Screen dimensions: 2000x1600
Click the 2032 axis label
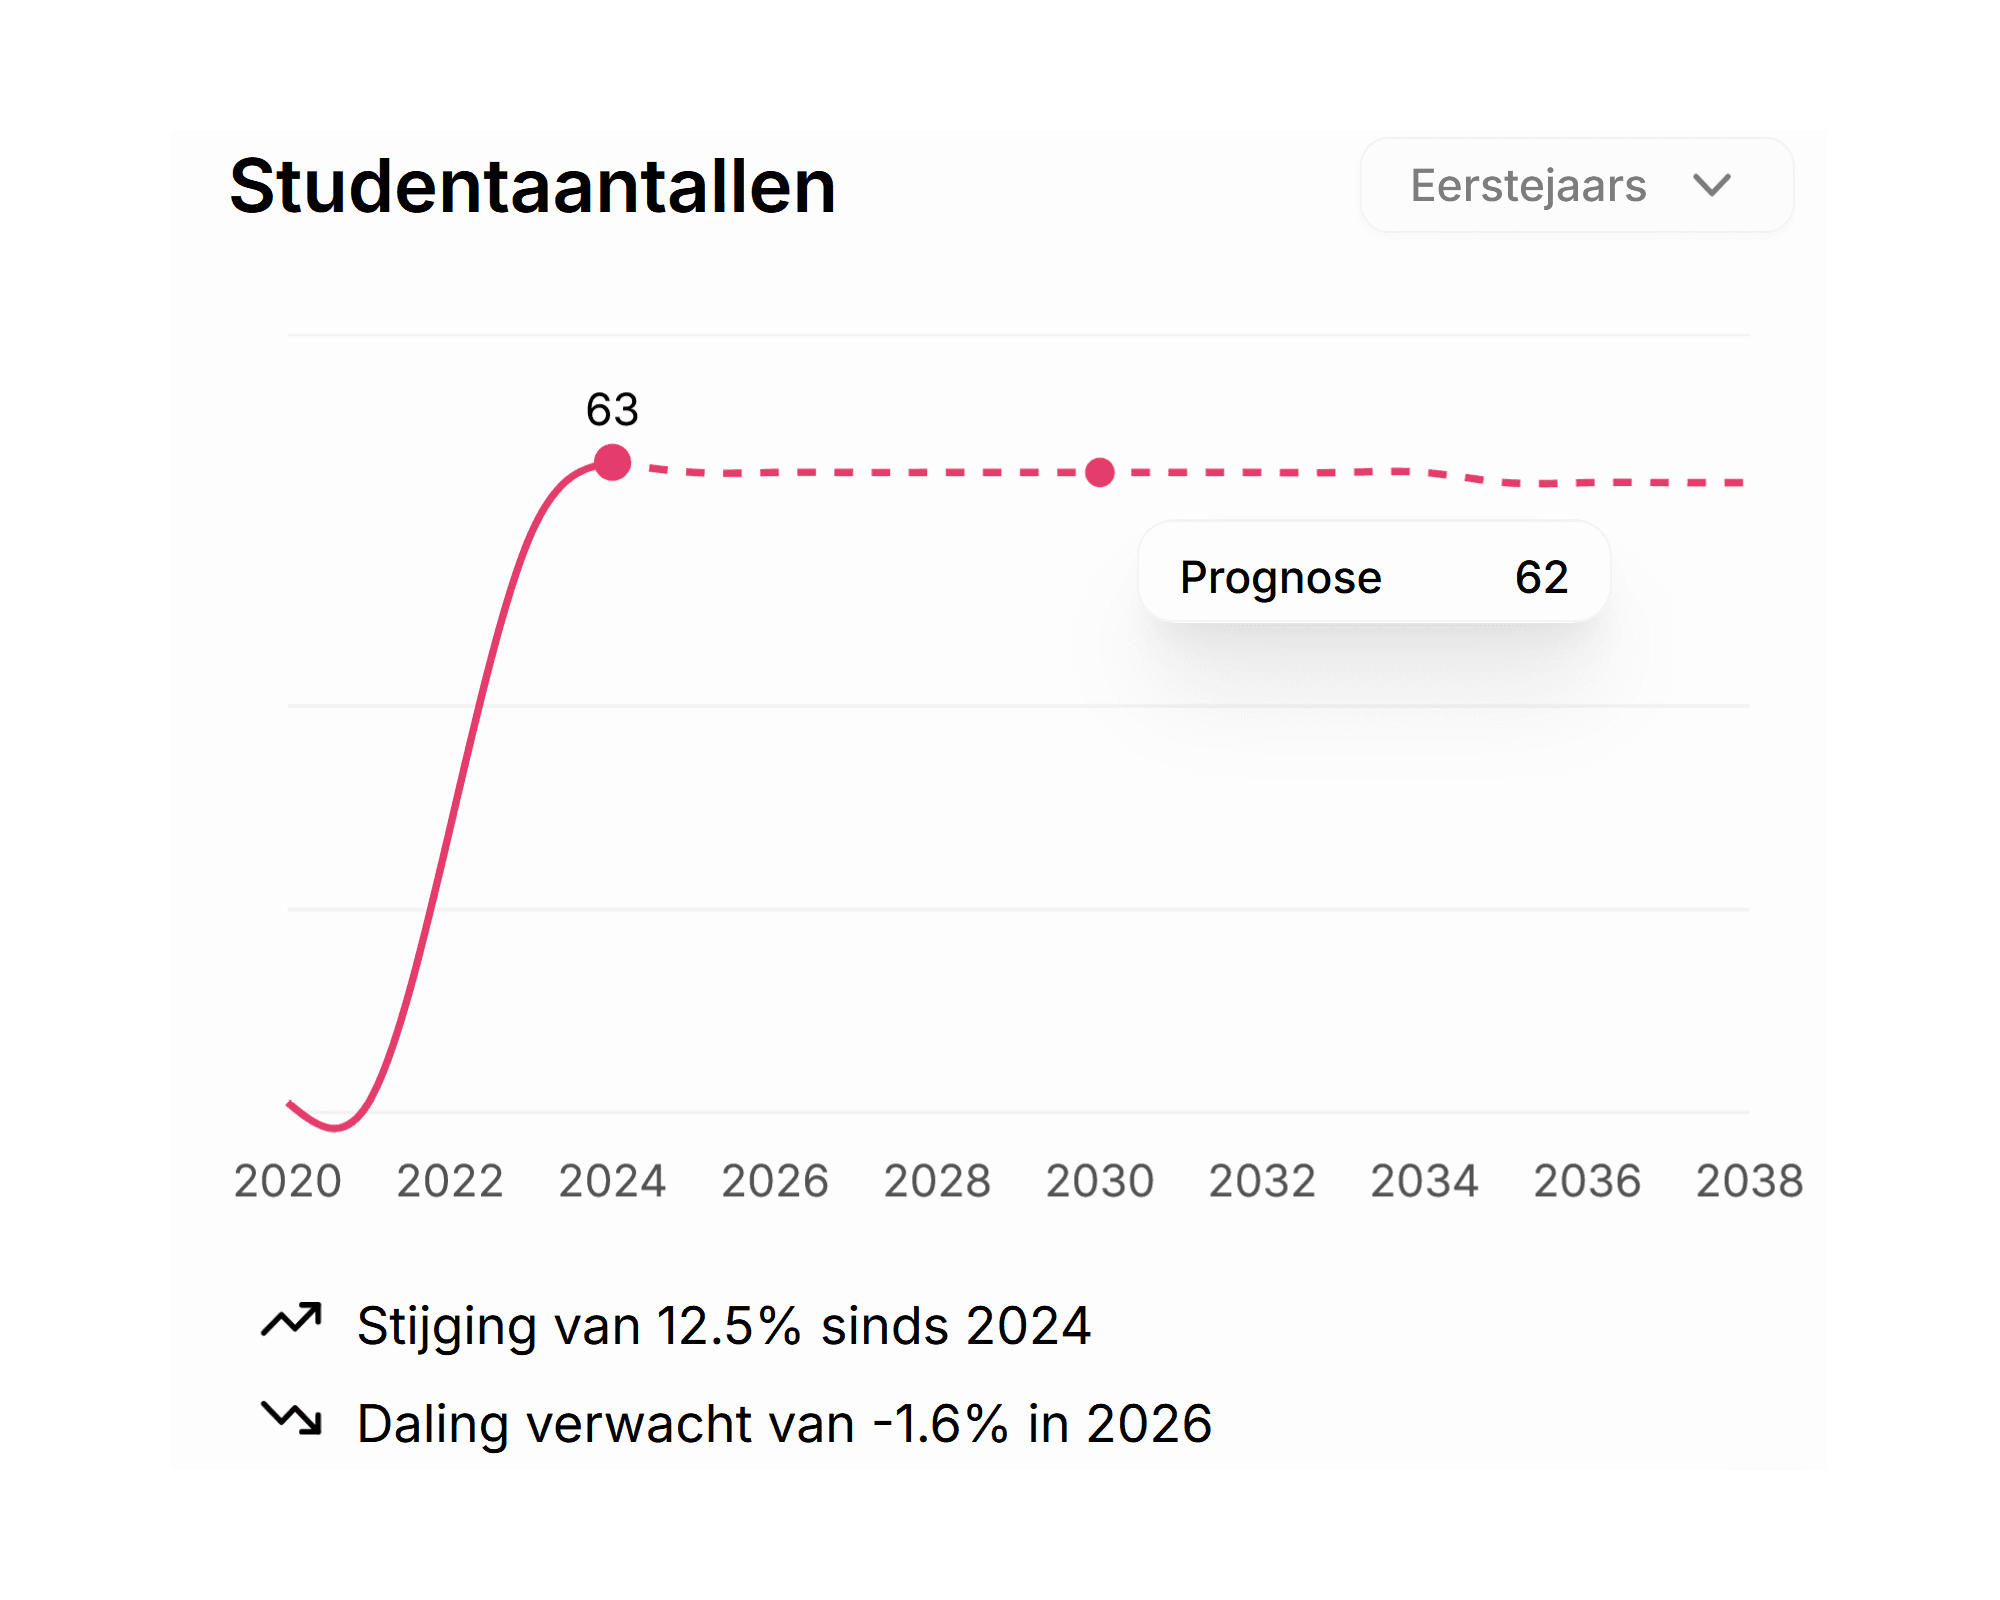1262,1181
